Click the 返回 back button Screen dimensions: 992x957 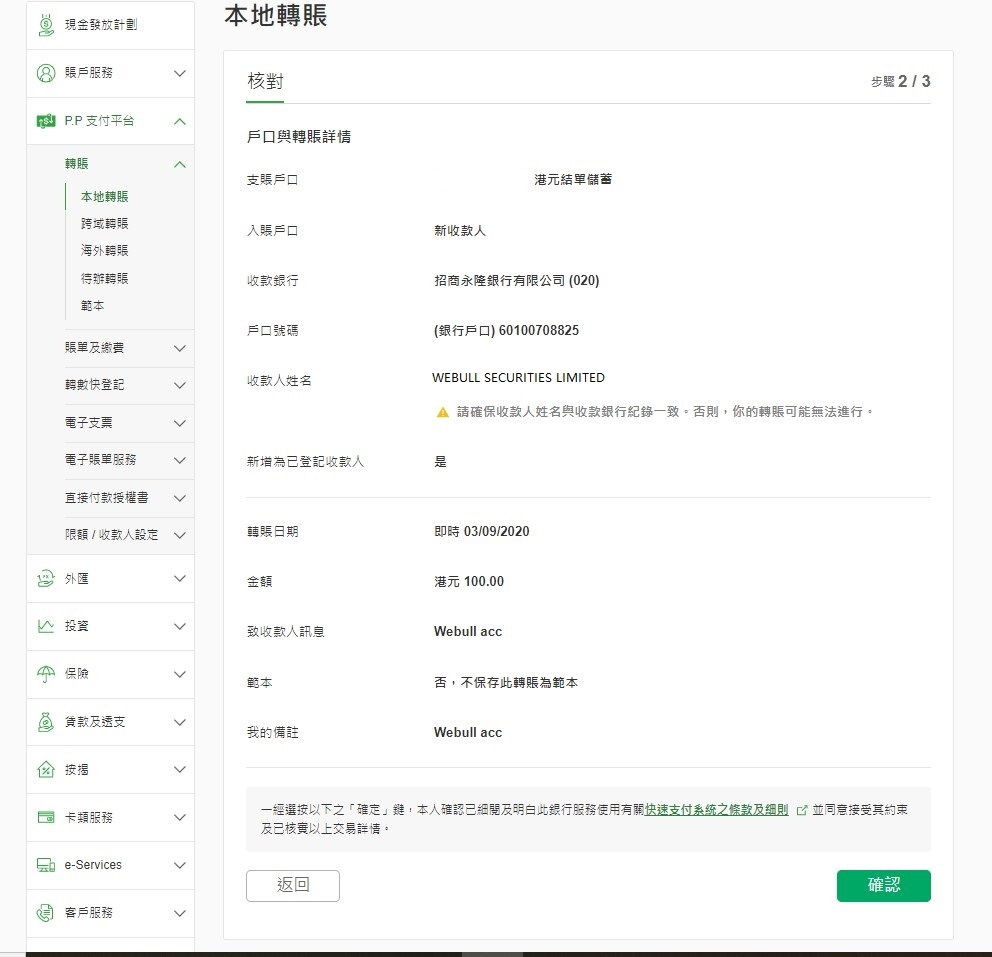tap(293, 886)
